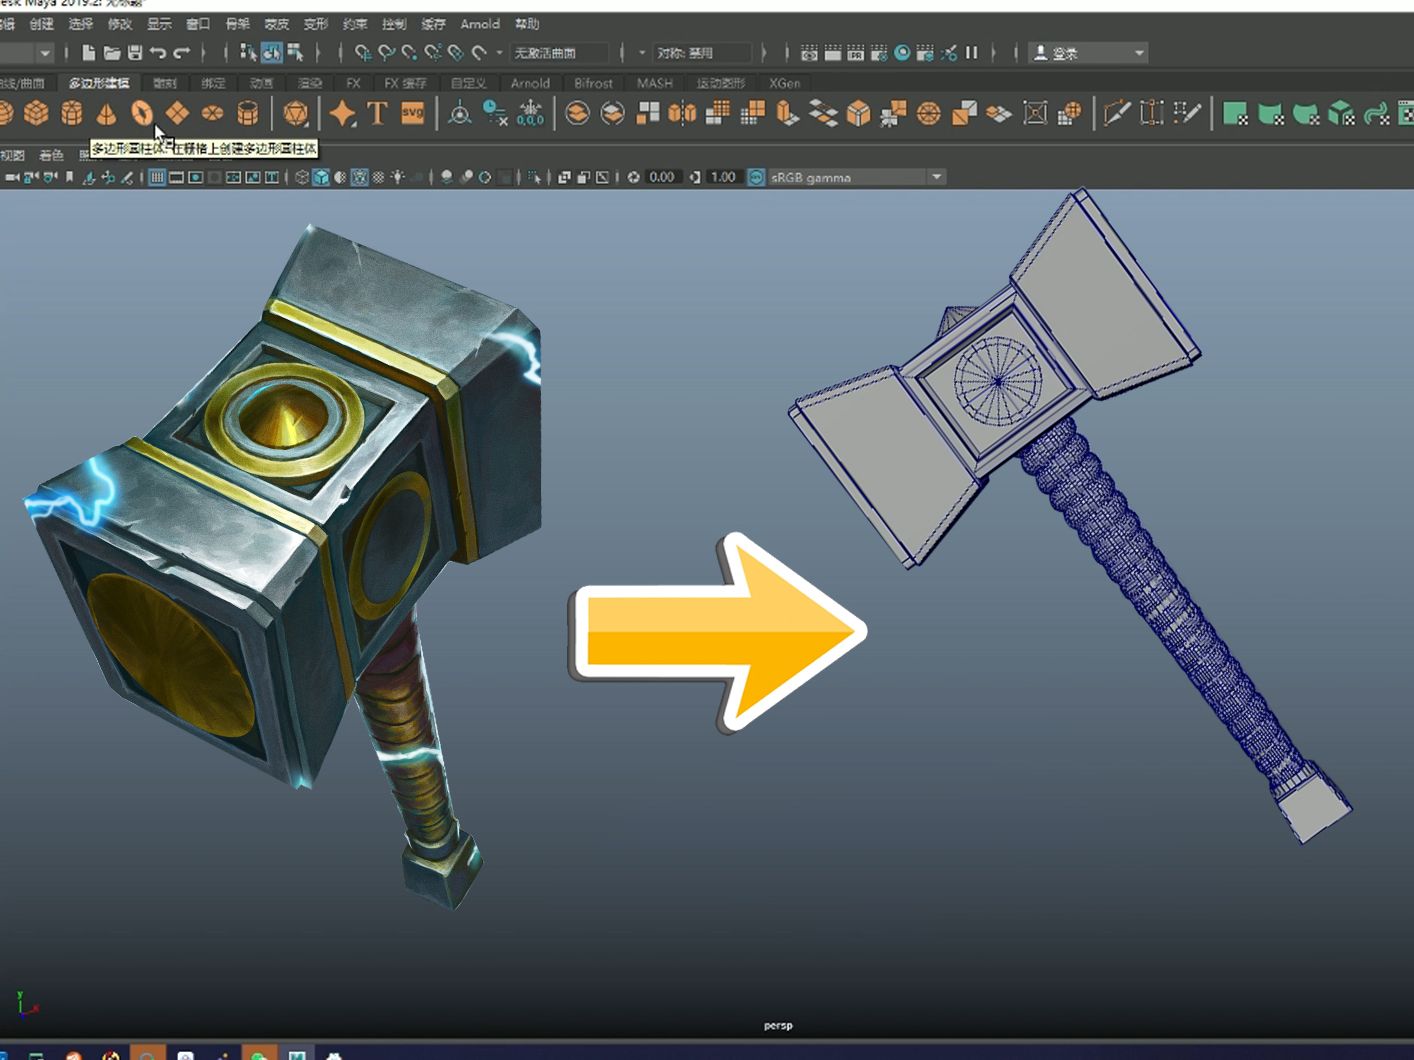Click the redo arrow icon
This screenshot has height=1060, width=1414.
click(x=181, y=53)
